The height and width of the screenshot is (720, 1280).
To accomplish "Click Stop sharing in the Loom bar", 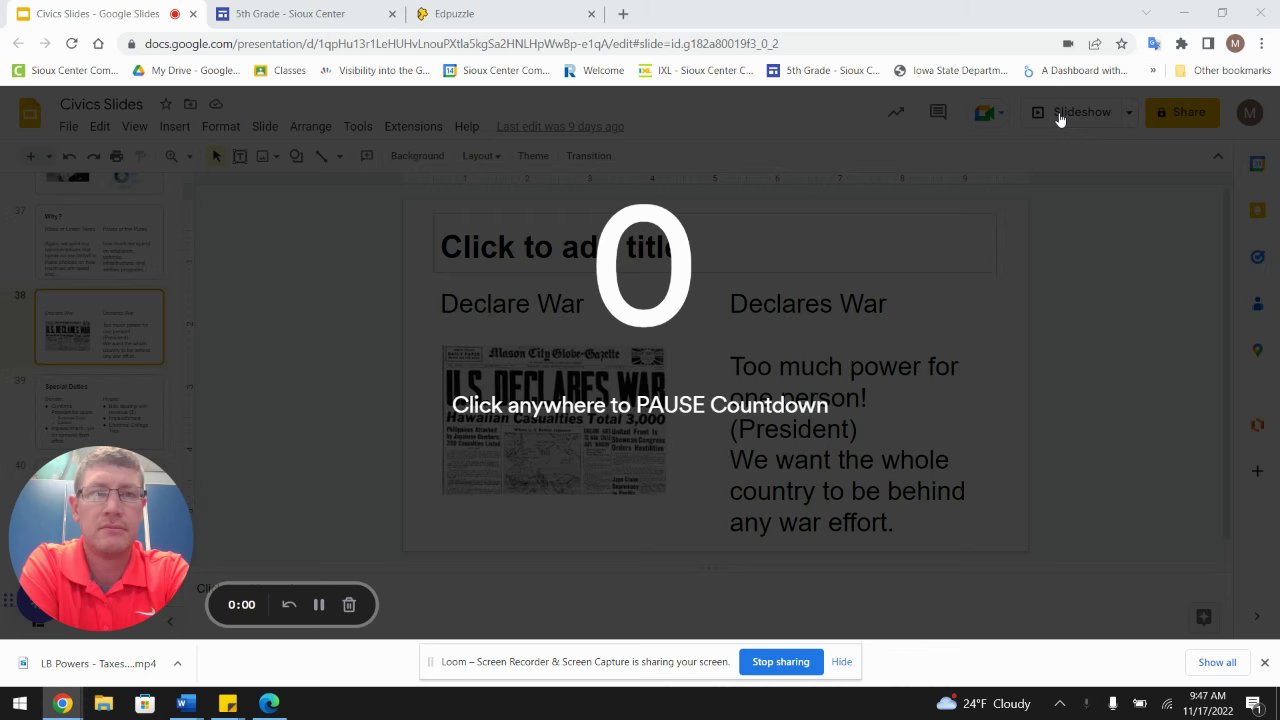I will click(780, 662).
